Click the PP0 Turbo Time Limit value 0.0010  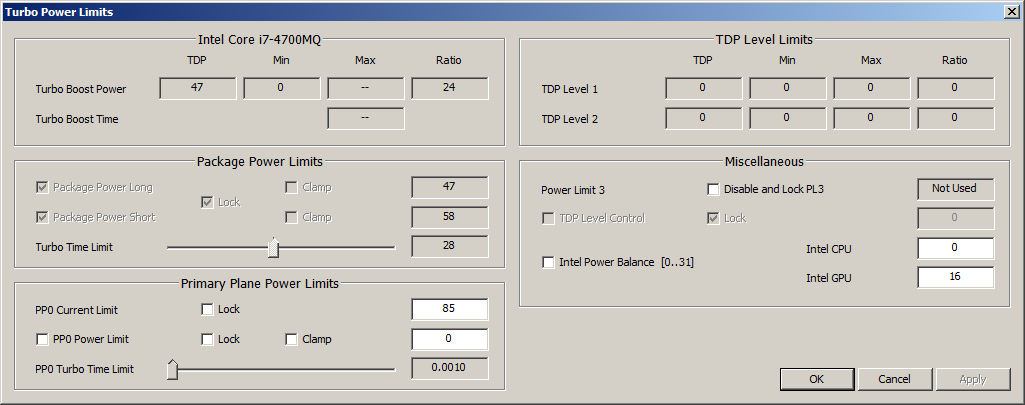[x=450, y=368]
